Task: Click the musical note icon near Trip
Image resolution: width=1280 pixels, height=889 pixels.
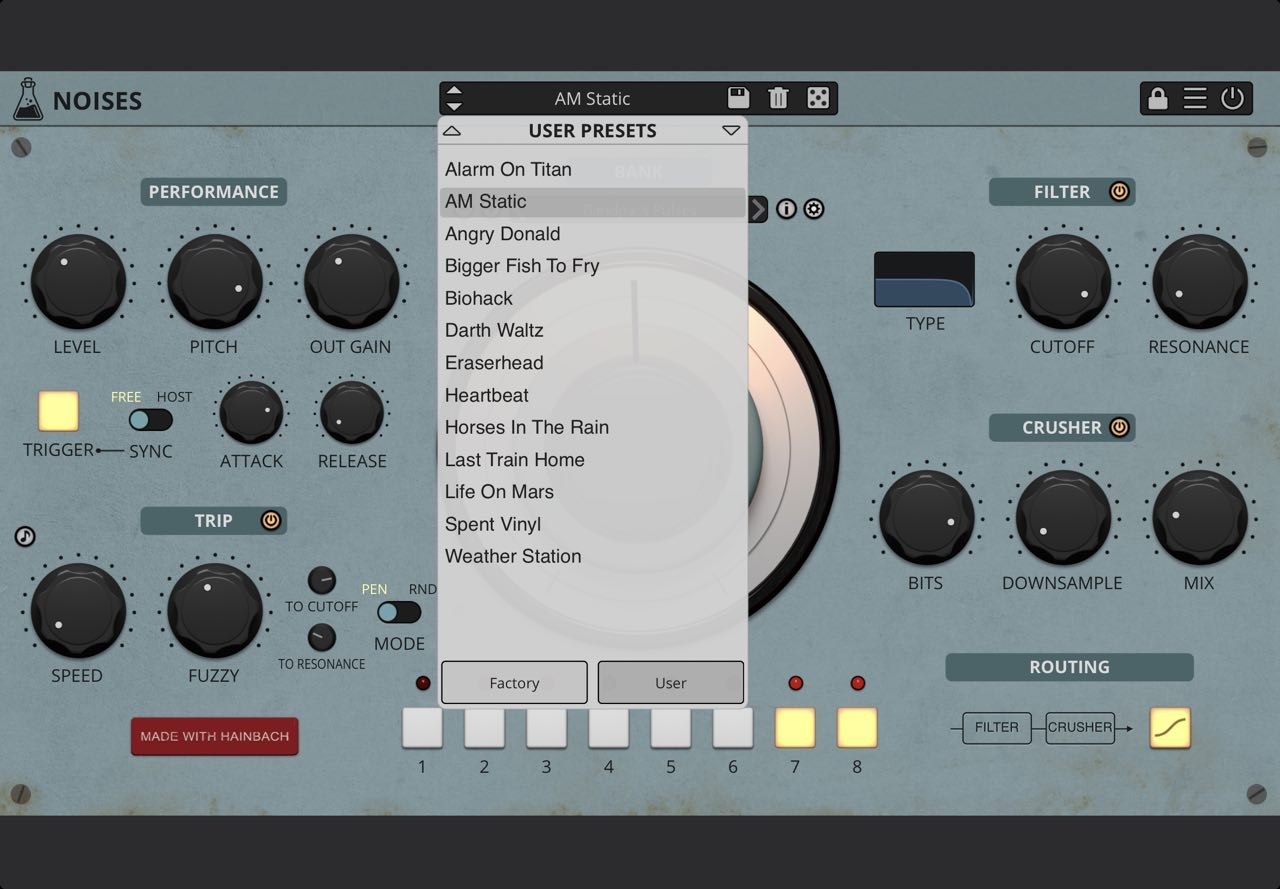Action: point(25,537)
